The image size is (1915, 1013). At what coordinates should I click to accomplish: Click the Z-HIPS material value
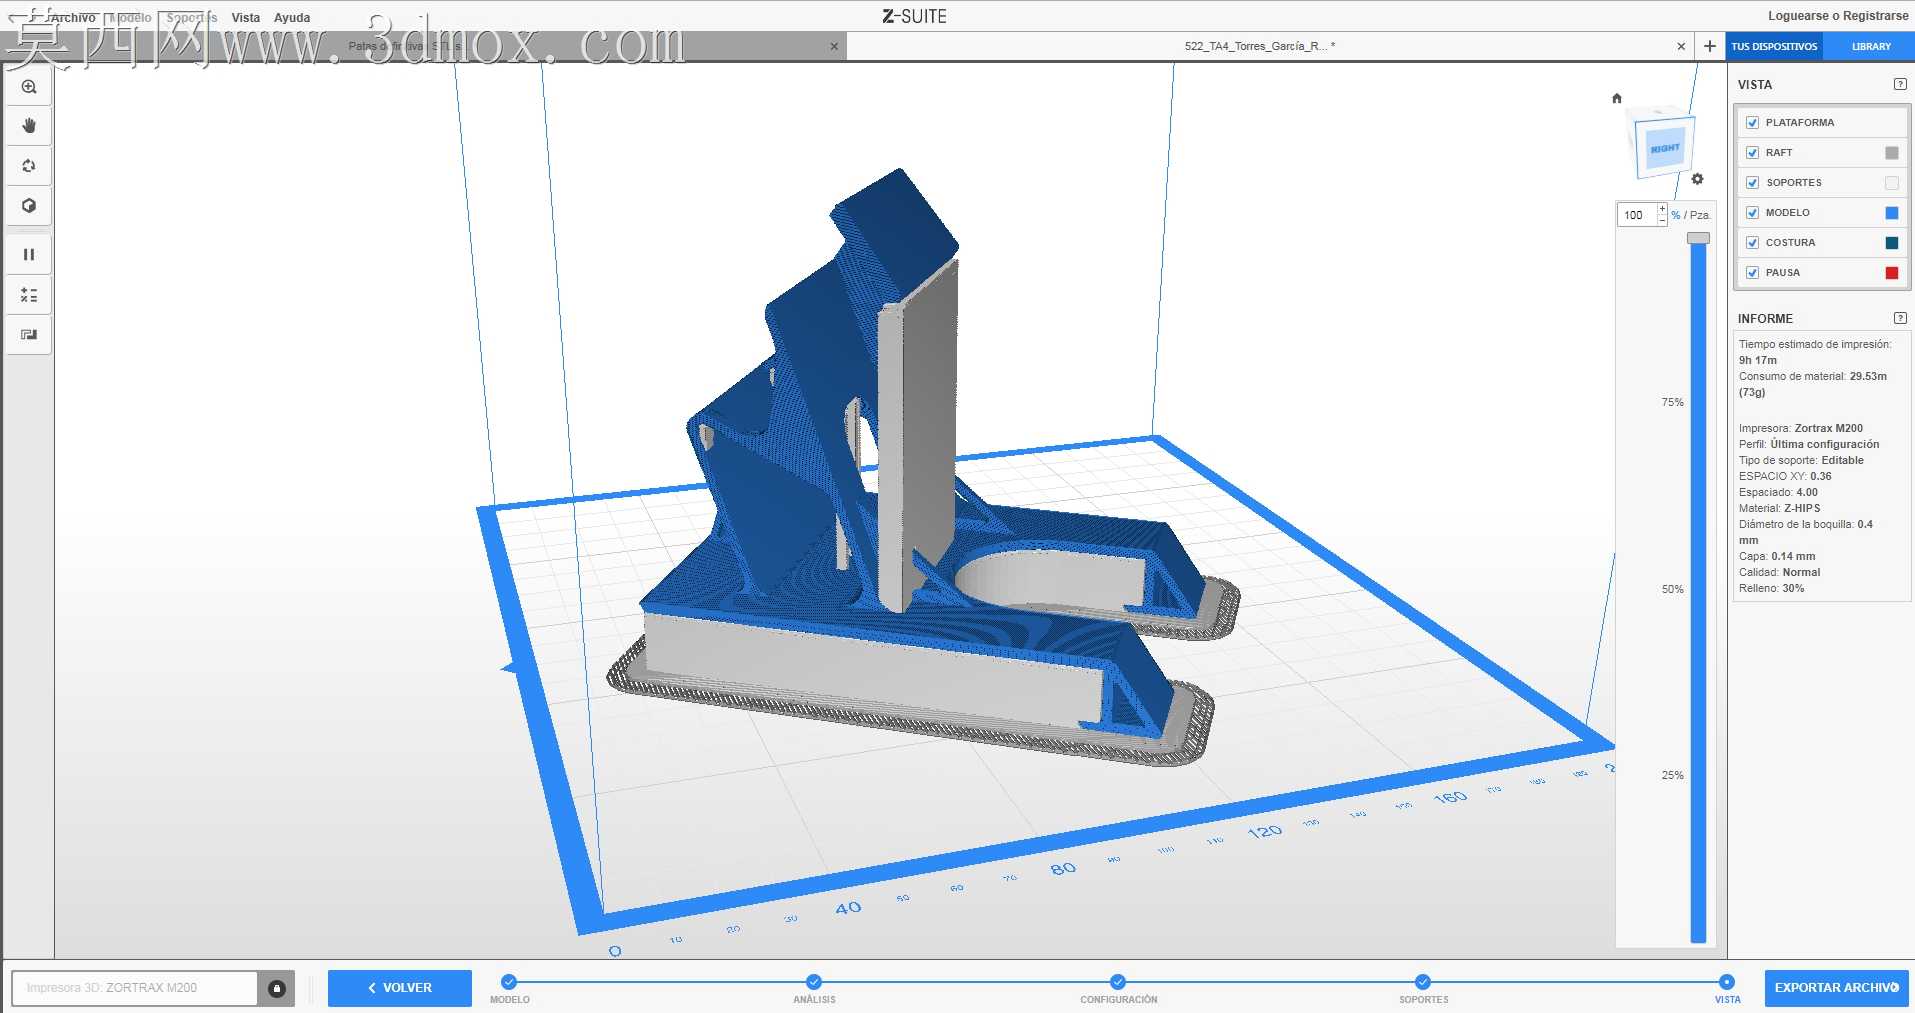1802,508
